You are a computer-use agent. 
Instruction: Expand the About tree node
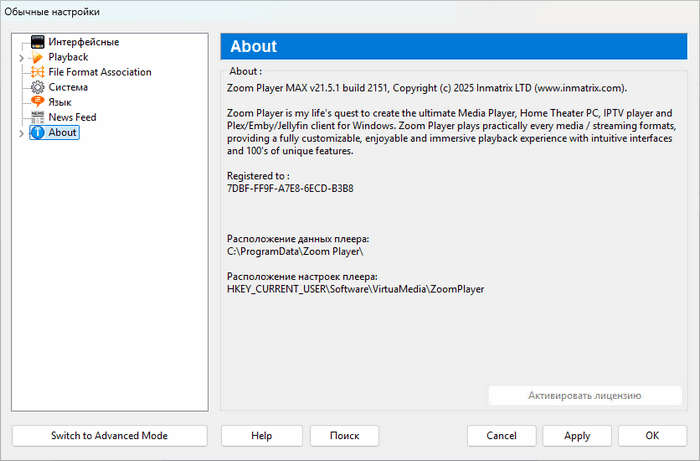pyautogui.click(x=21, y=133)
